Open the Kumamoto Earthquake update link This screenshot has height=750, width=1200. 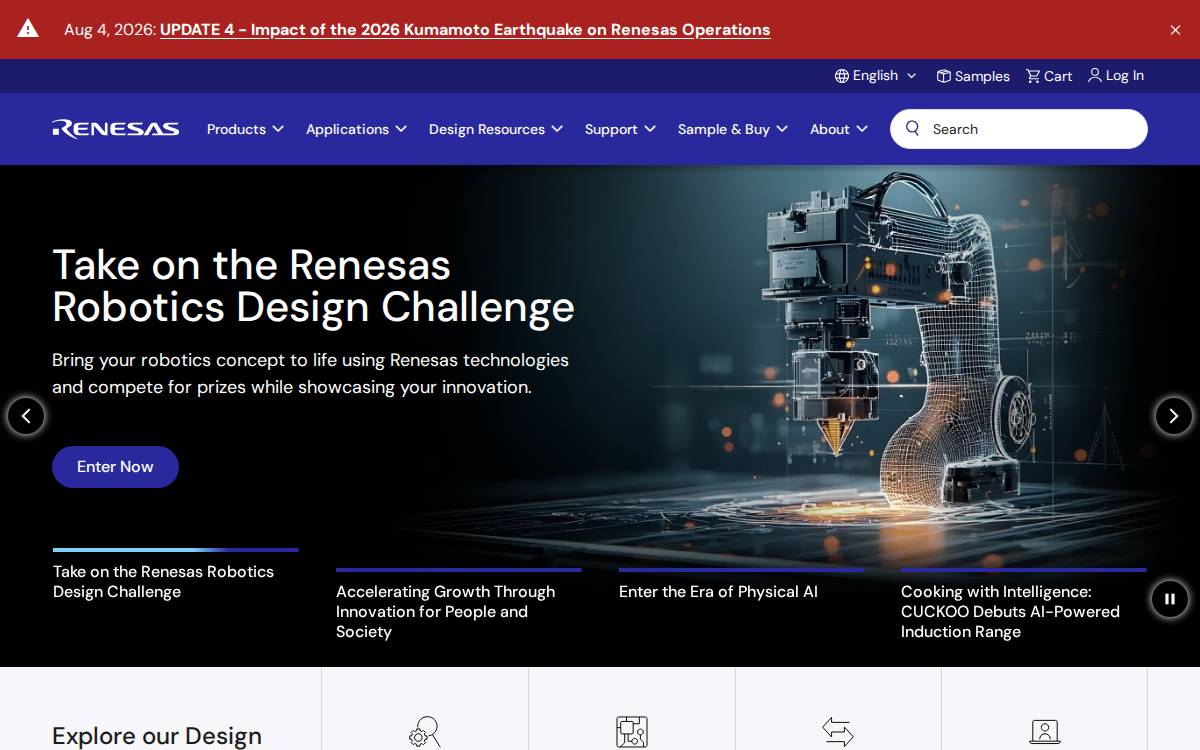point(465,30)
